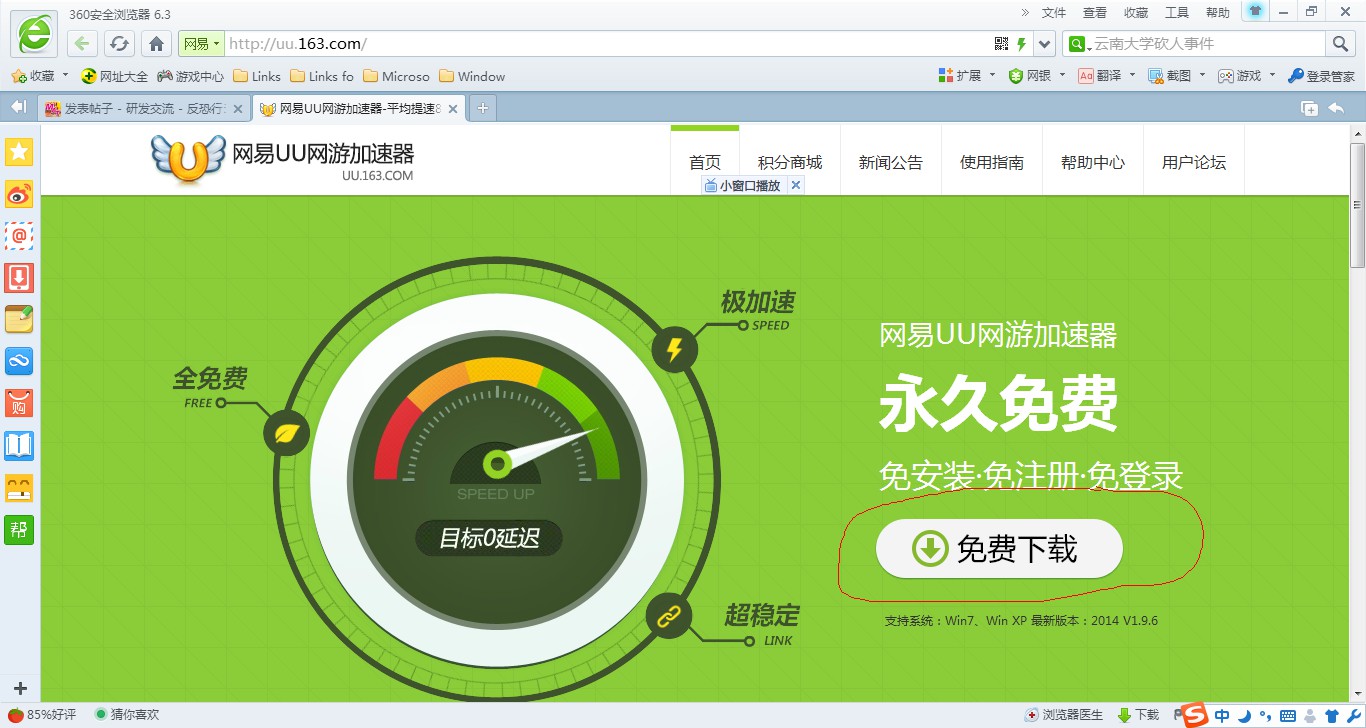The width and height of the screenshot is (1366, 728).
Task: Open the 文件 menu
Action: point(1054,13)
